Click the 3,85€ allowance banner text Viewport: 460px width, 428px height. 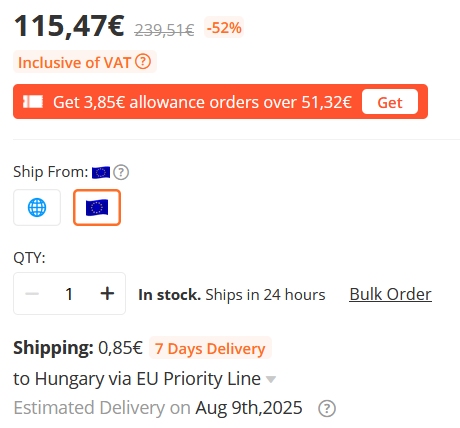coord(202,102)
